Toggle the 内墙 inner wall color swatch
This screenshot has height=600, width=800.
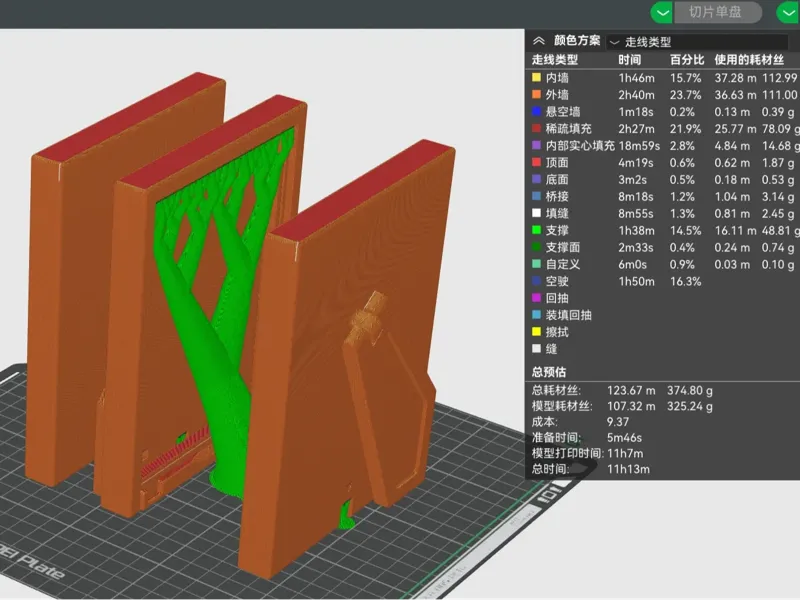tap(536, 78)
